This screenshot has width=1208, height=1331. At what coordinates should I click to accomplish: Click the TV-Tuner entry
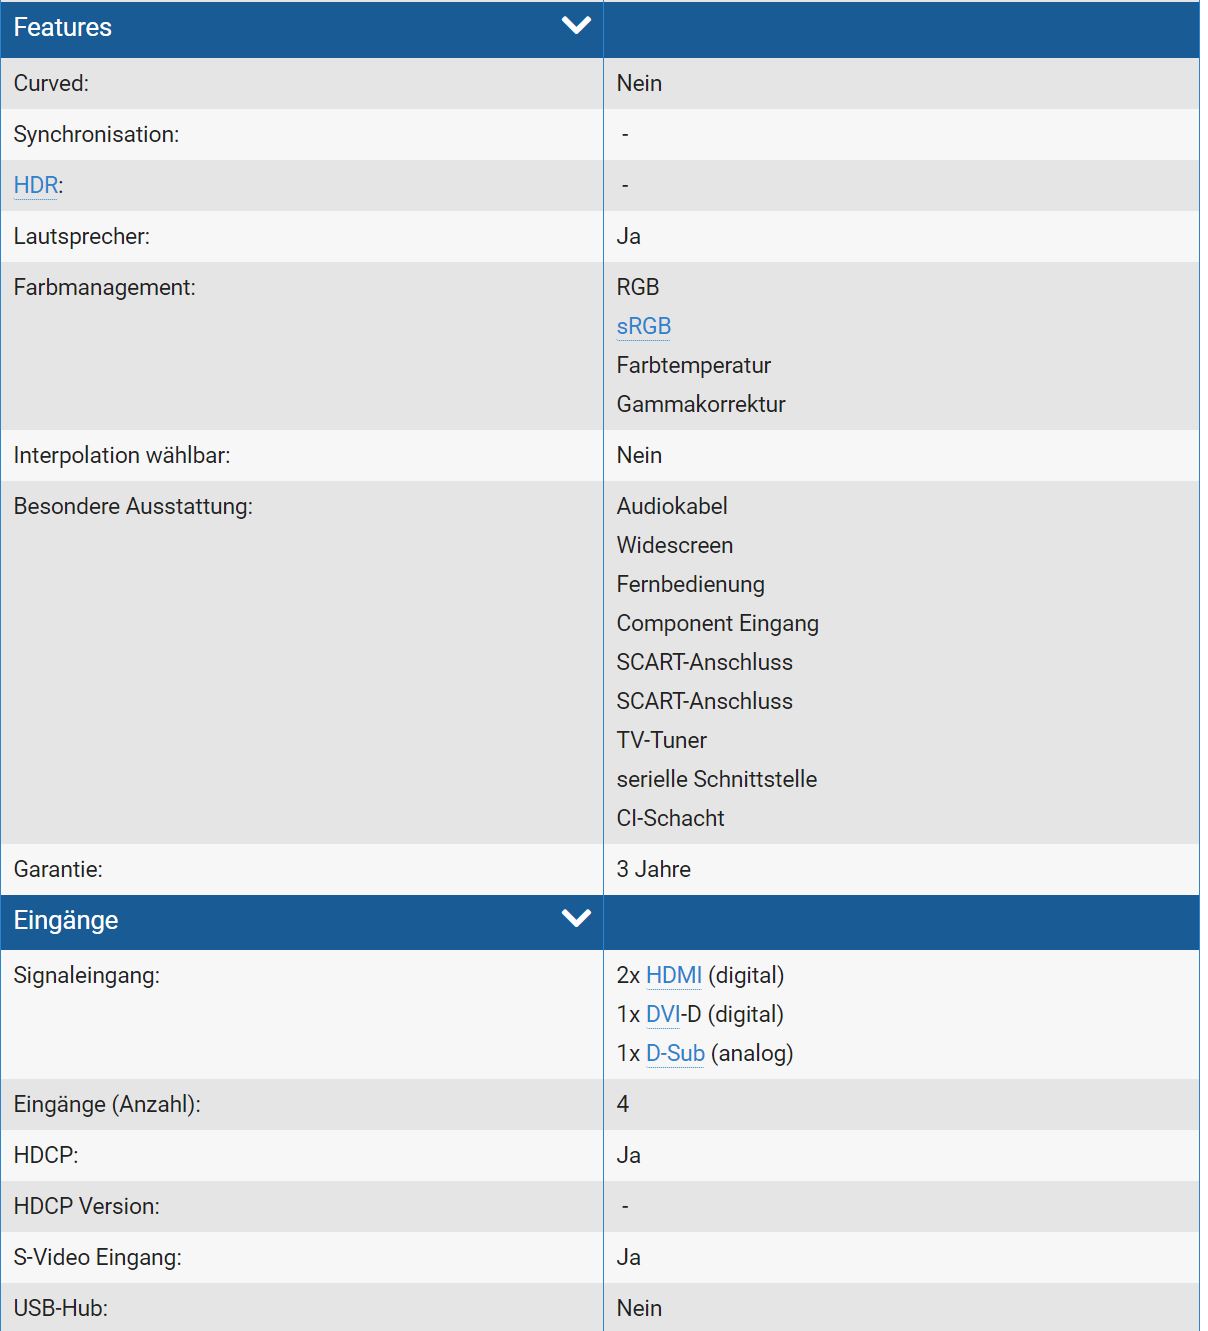661,741
